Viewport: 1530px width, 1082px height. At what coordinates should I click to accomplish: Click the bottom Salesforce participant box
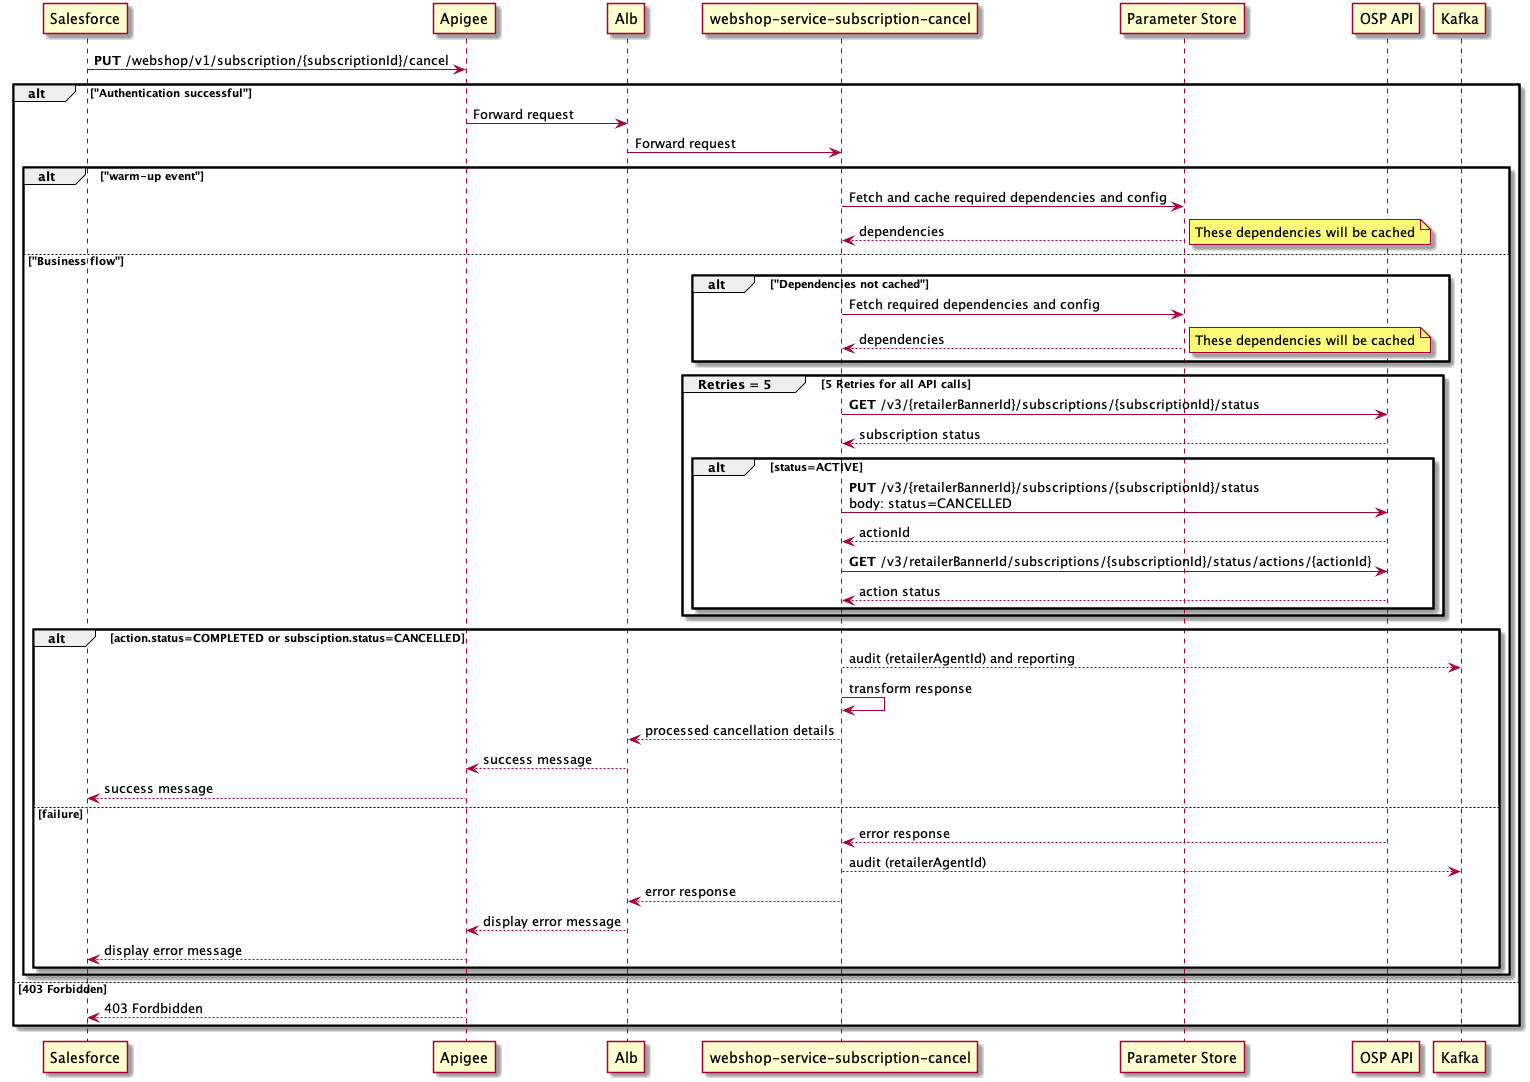[85, 1058]
